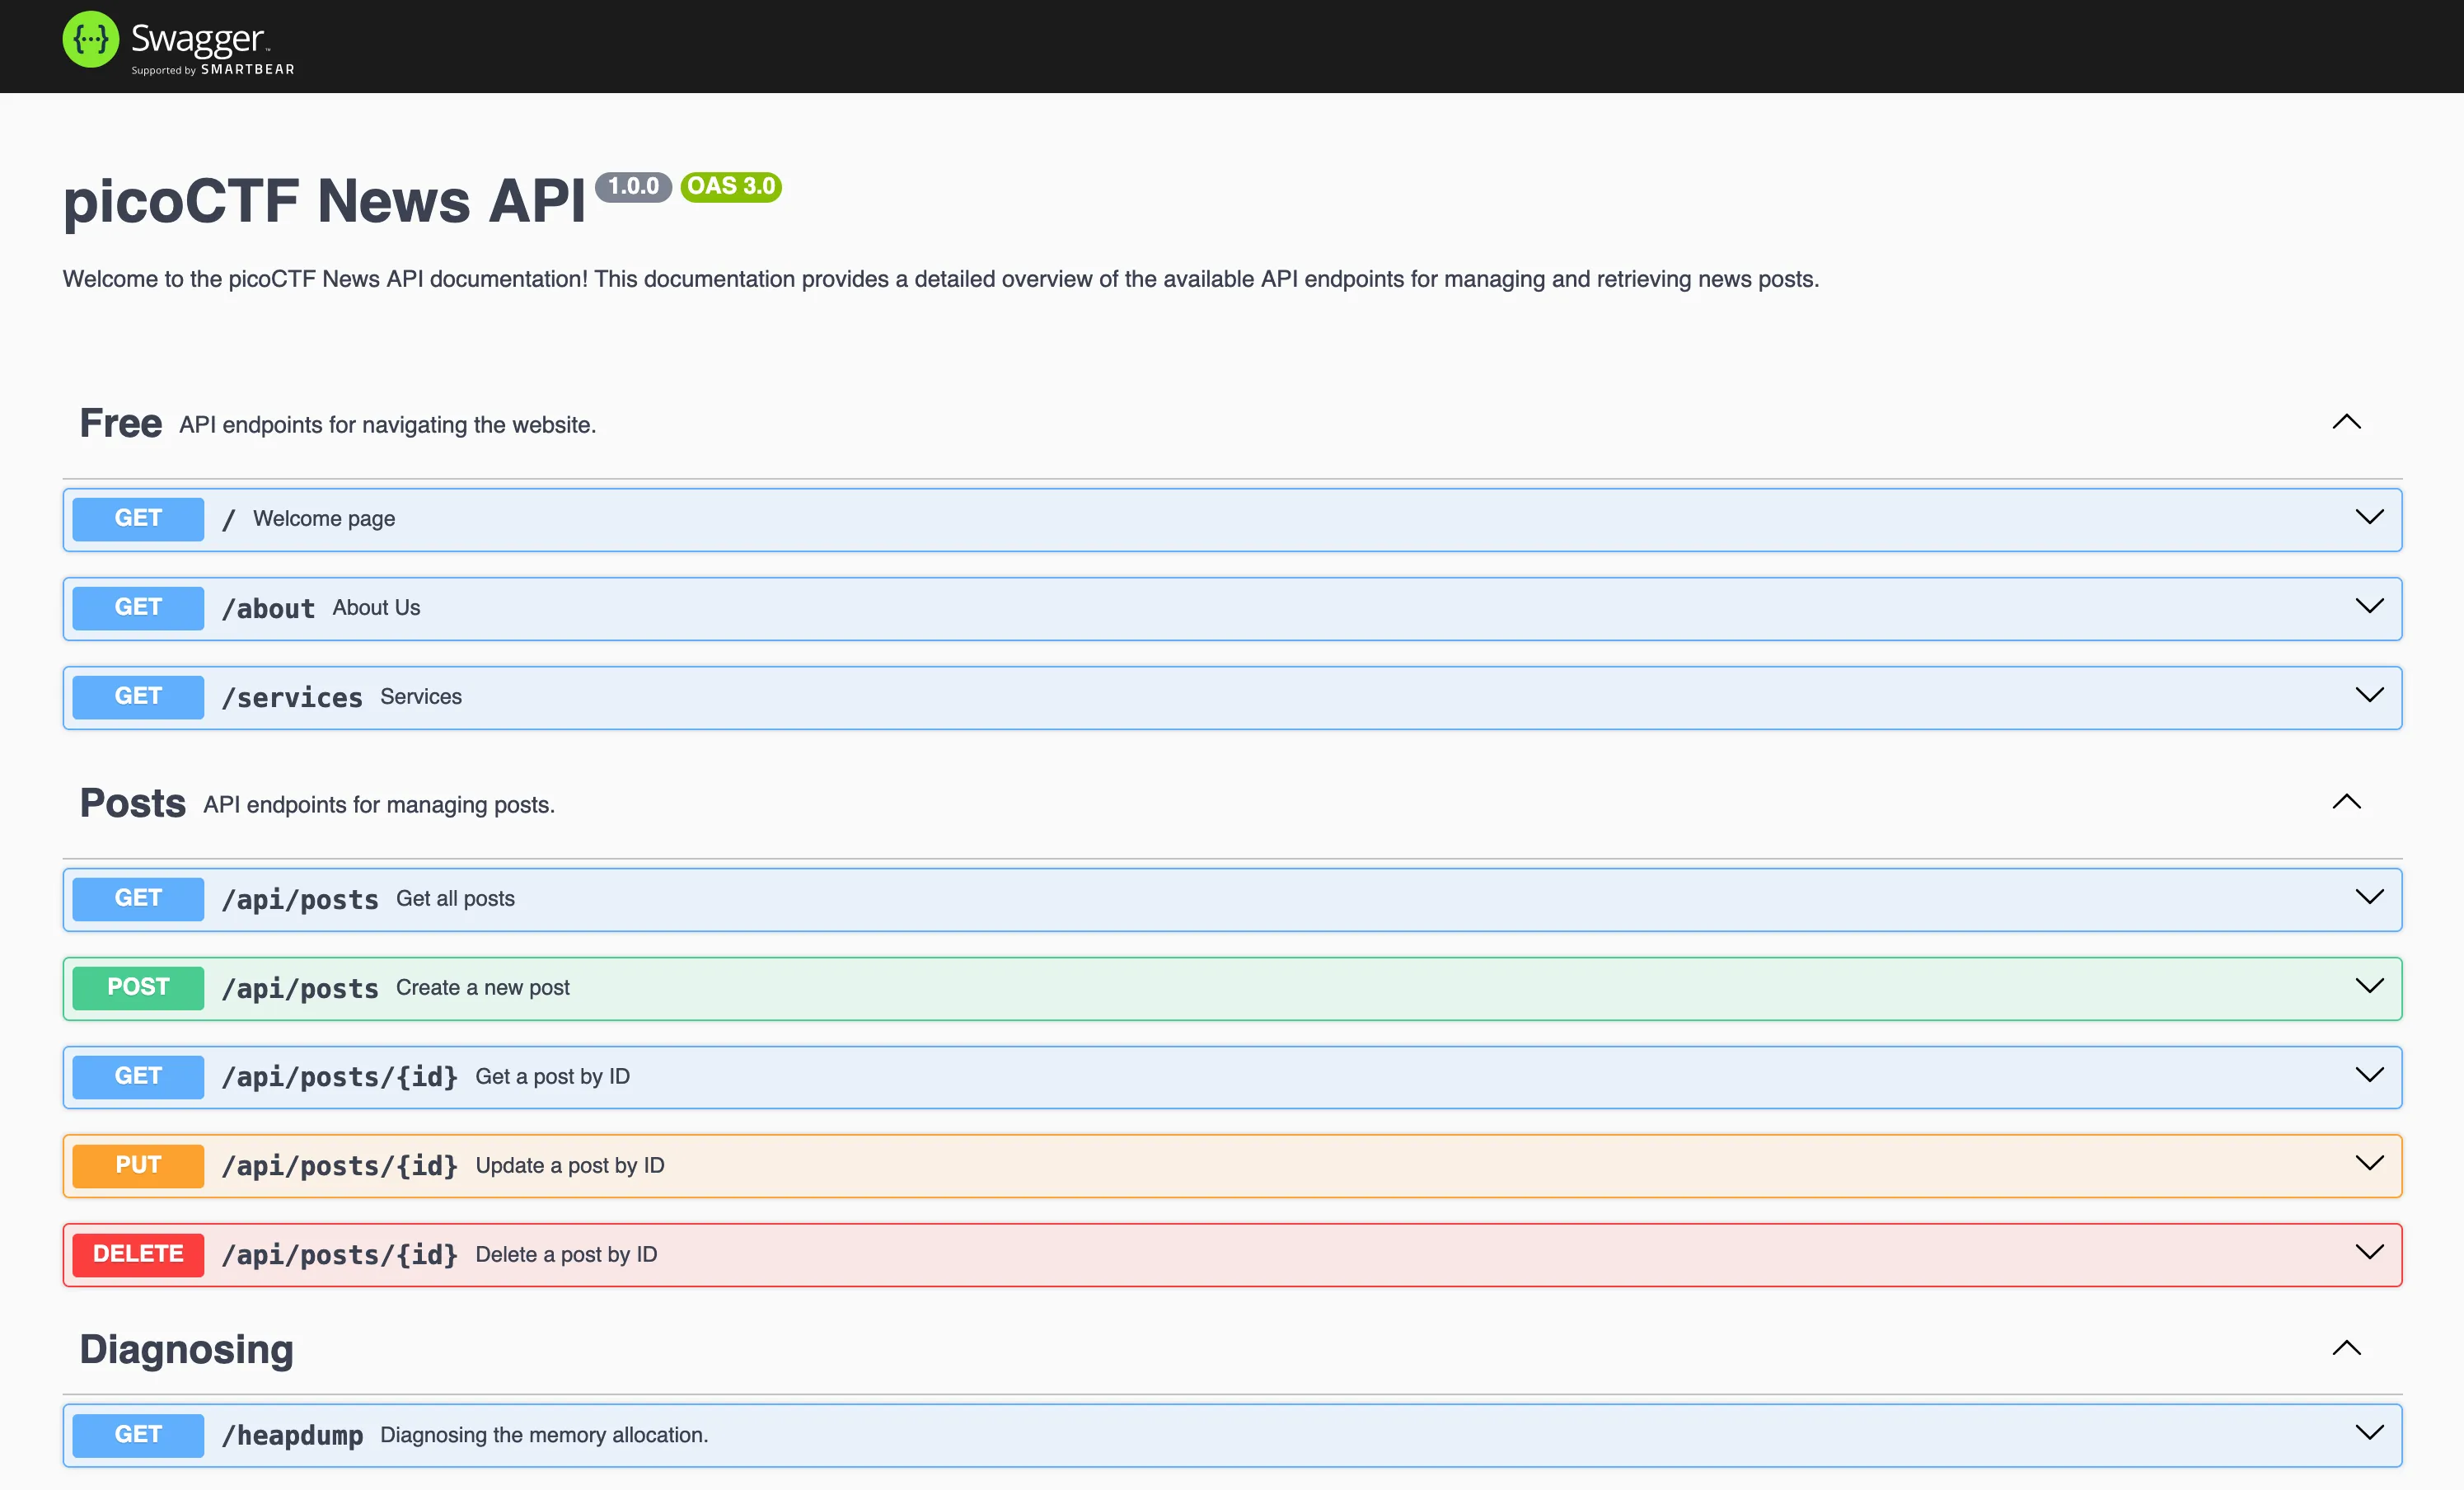Collapse the Posts section chevron

2346,802
